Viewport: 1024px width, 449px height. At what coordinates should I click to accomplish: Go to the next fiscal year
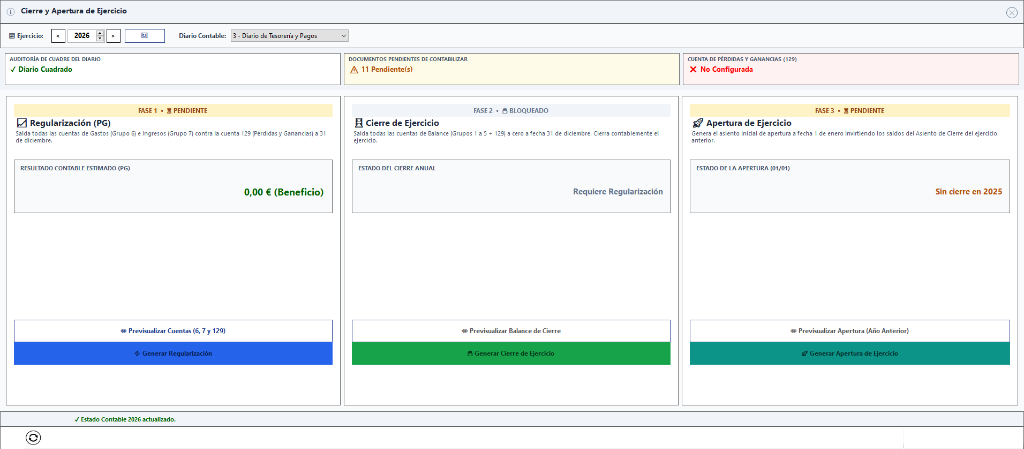(114, 36)
